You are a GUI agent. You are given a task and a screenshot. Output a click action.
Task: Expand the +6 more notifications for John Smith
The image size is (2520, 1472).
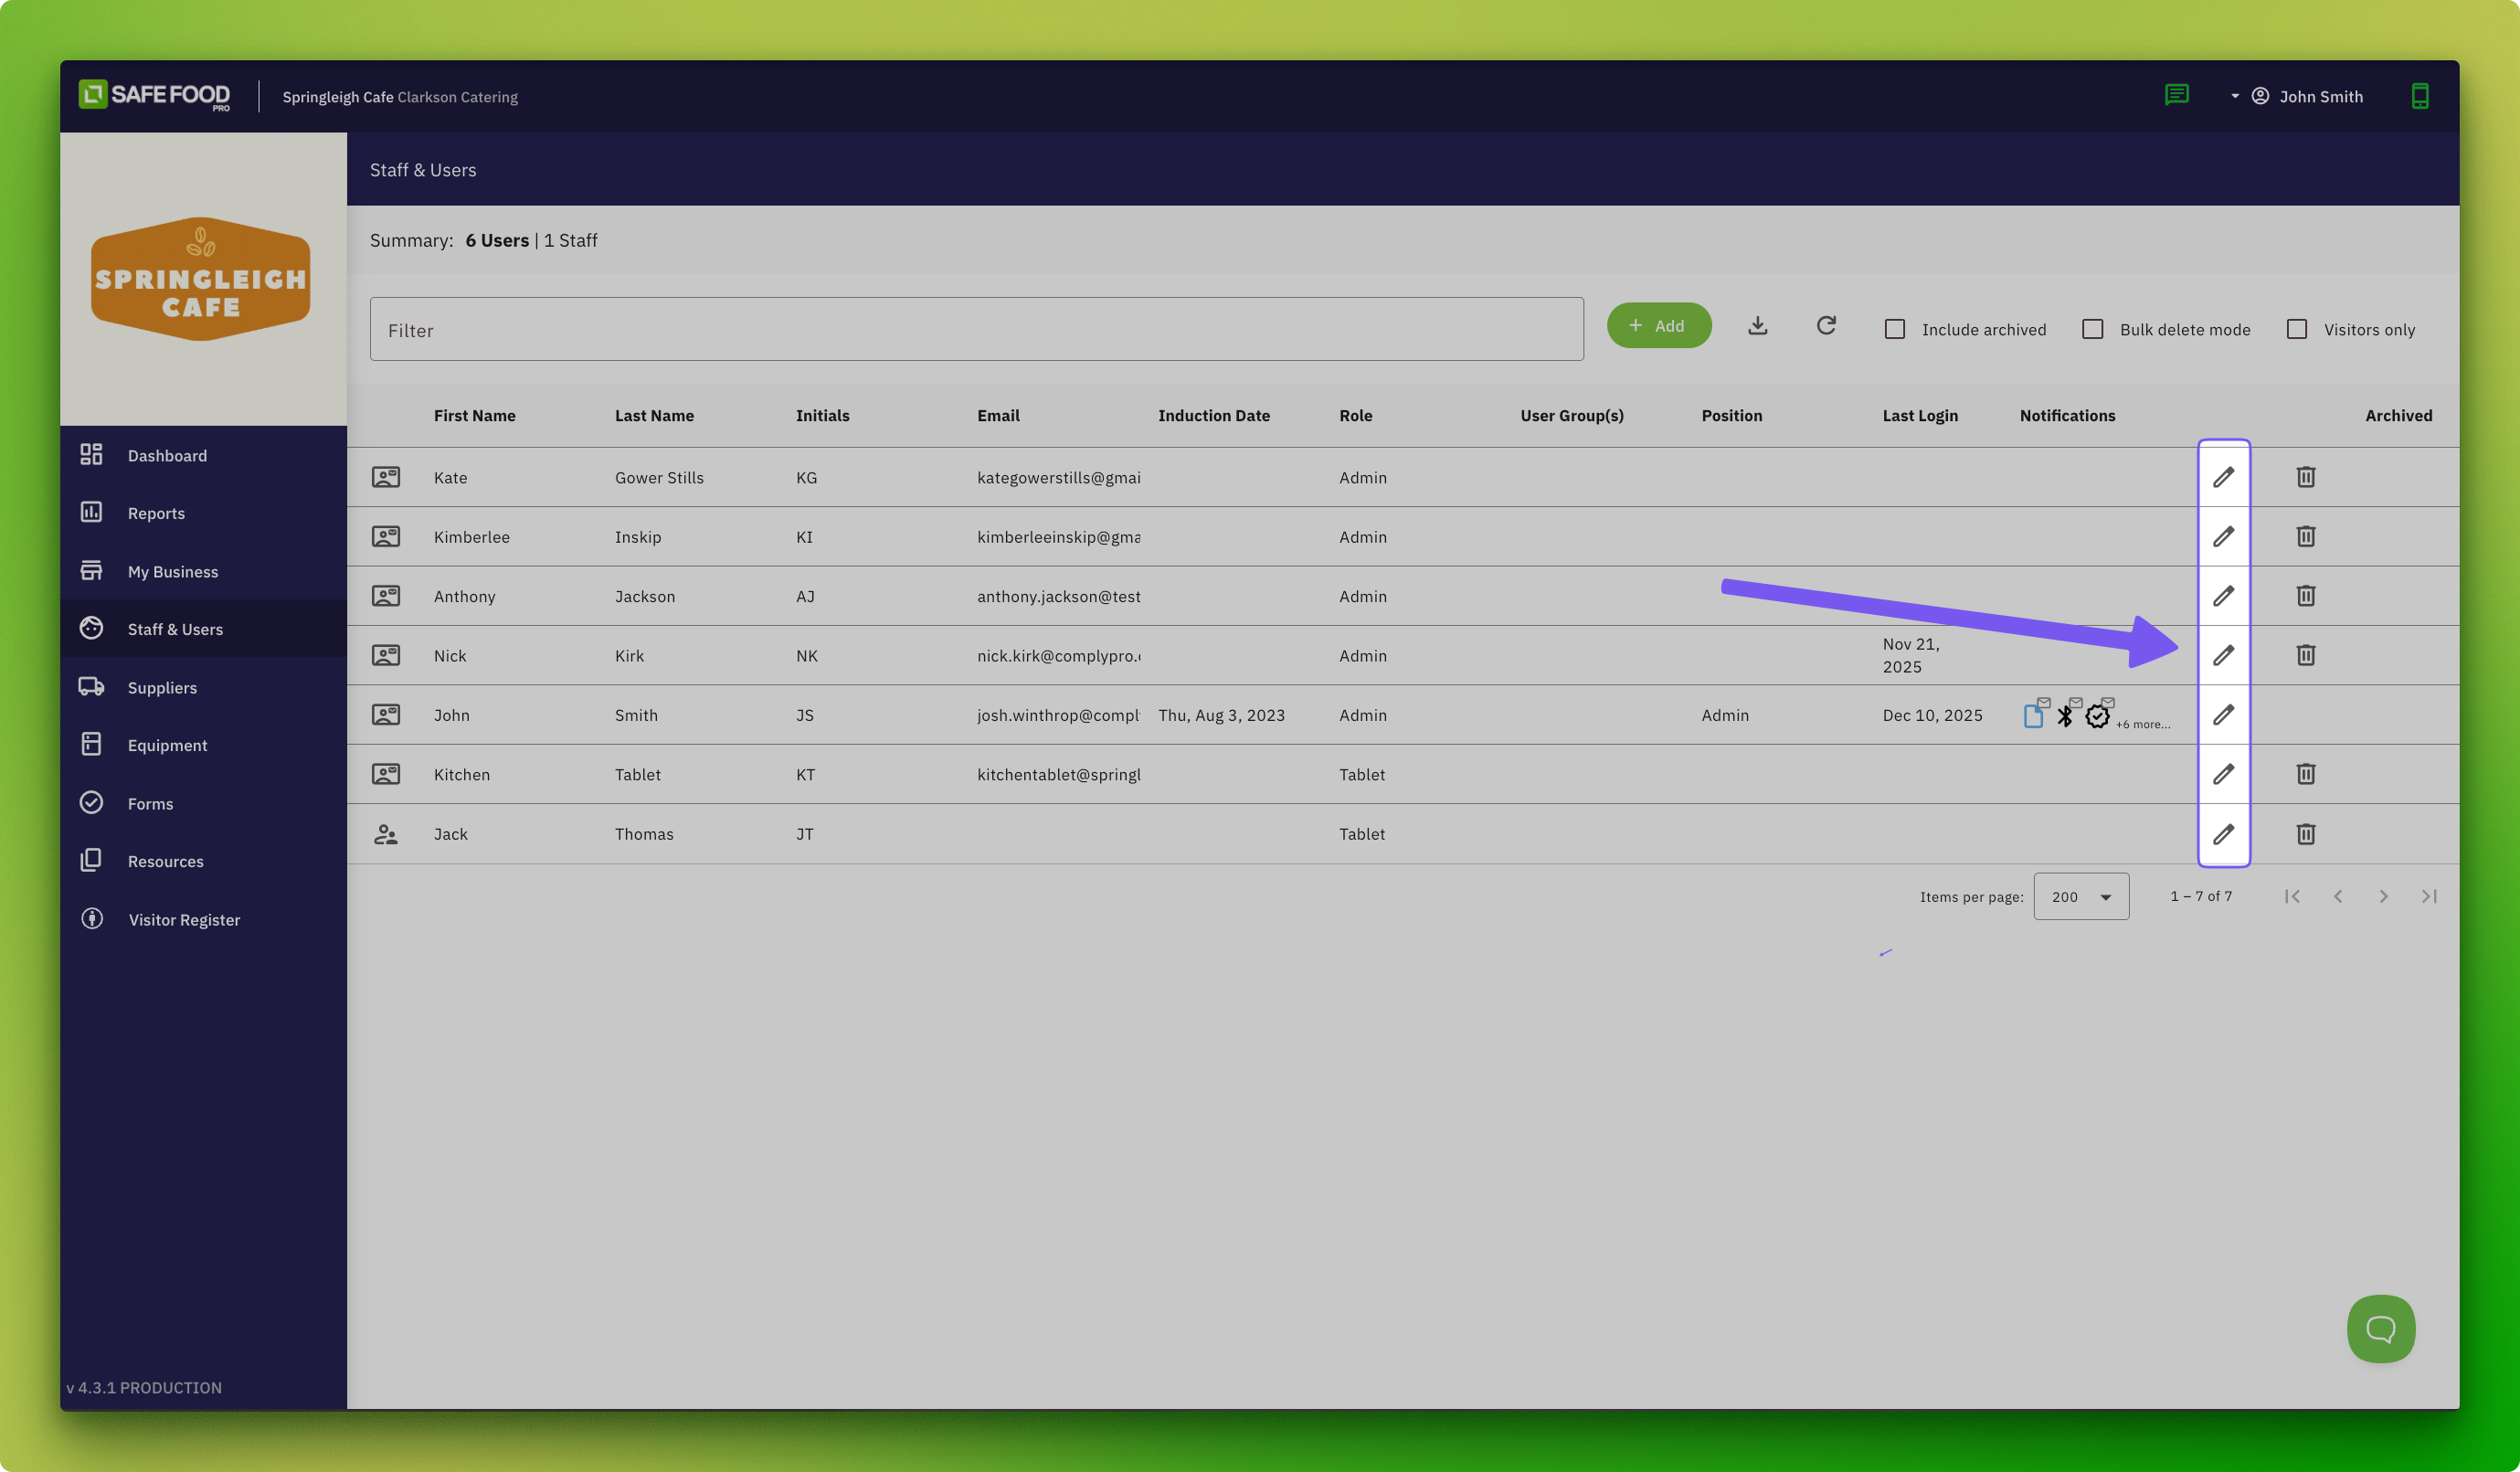click(2142, 724)
